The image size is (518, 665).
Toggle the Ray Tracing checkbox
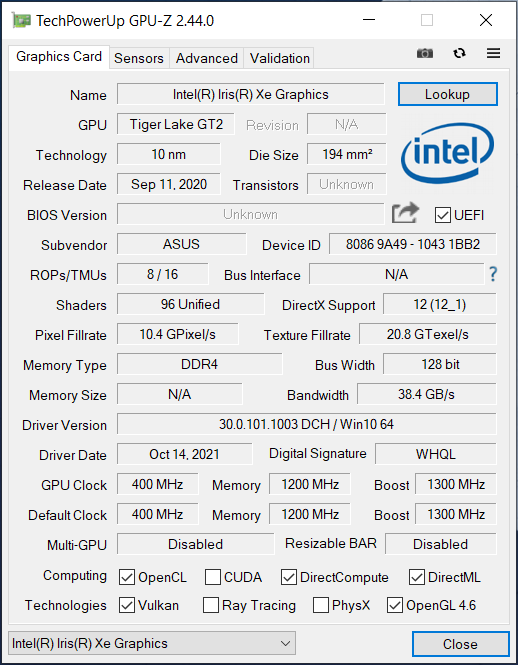click(211, 605)
